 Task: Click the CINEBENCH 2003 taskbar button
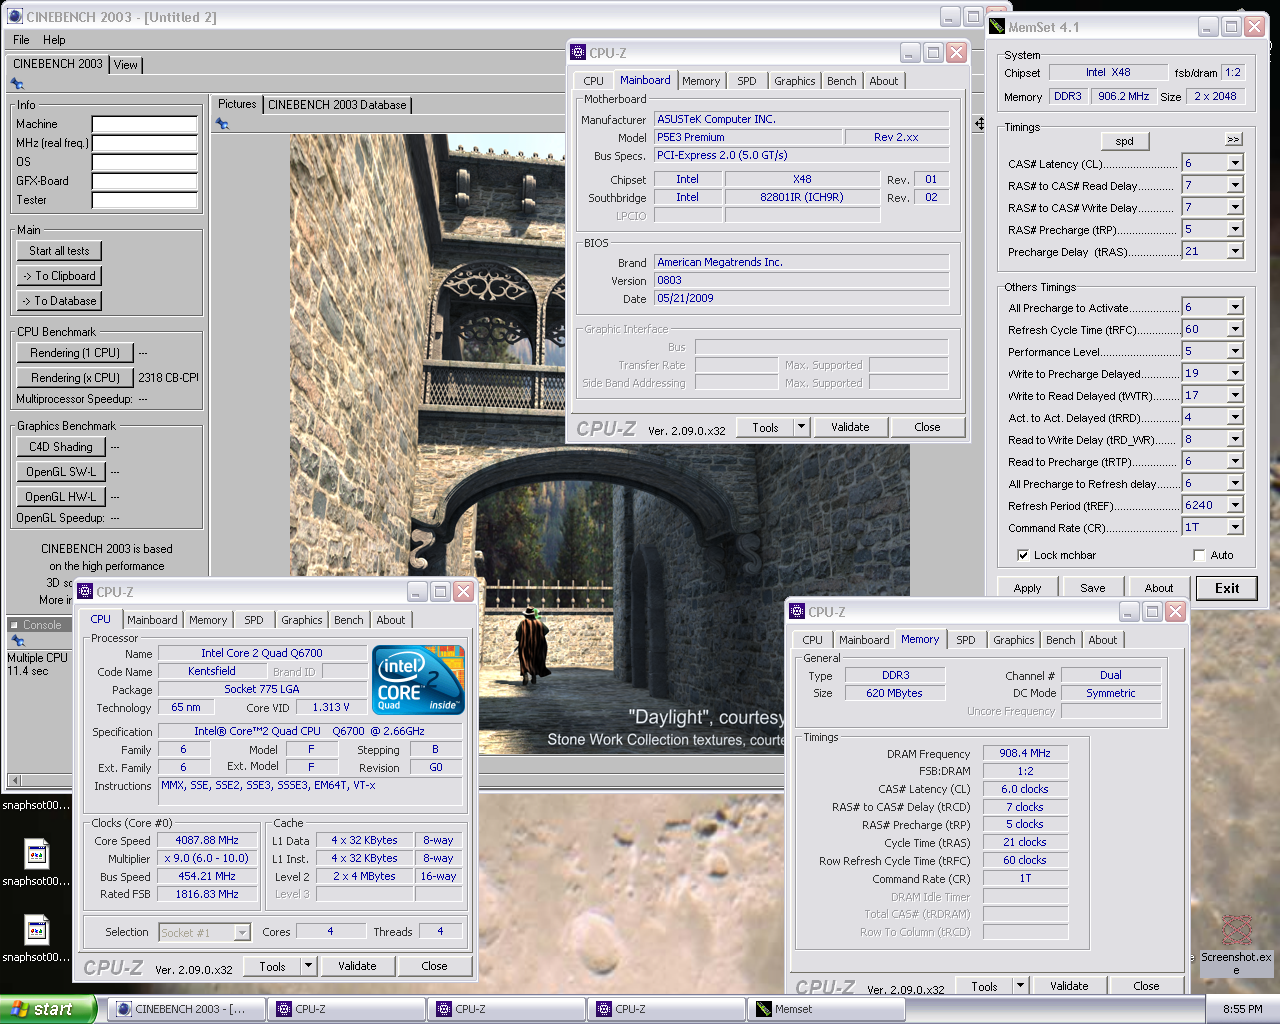[x=187, y=1009]
